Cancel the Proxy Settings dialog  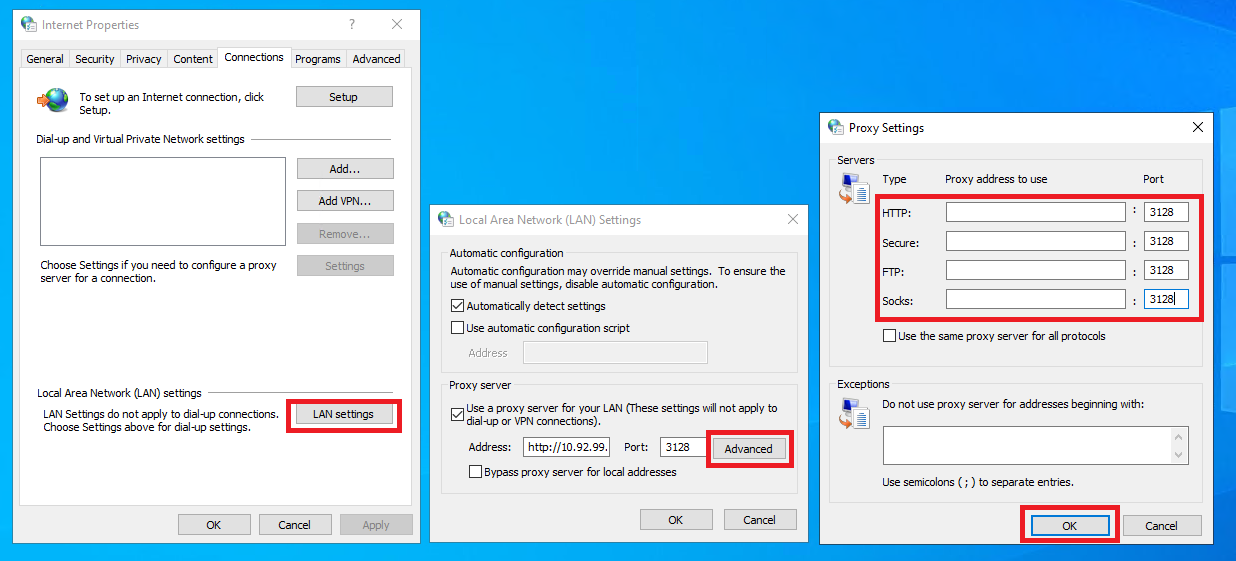tap(1162, 526)
